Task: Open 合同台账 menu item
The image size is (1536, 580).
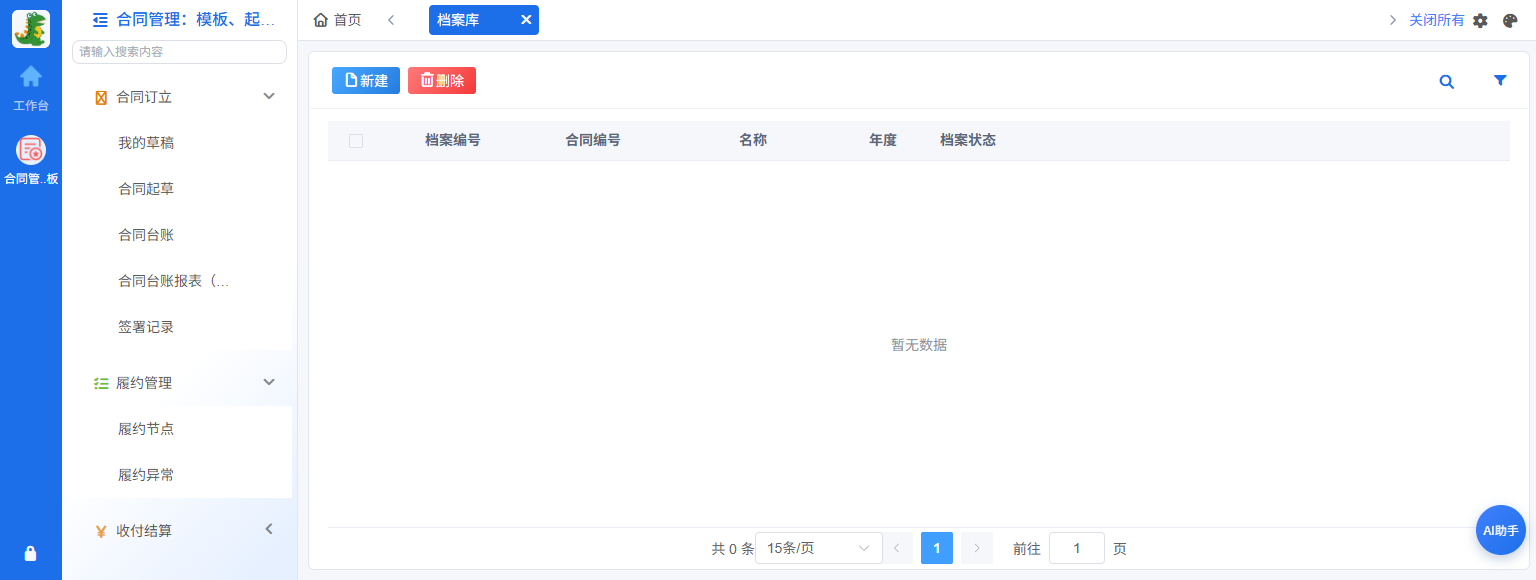Action: [146, 235]
